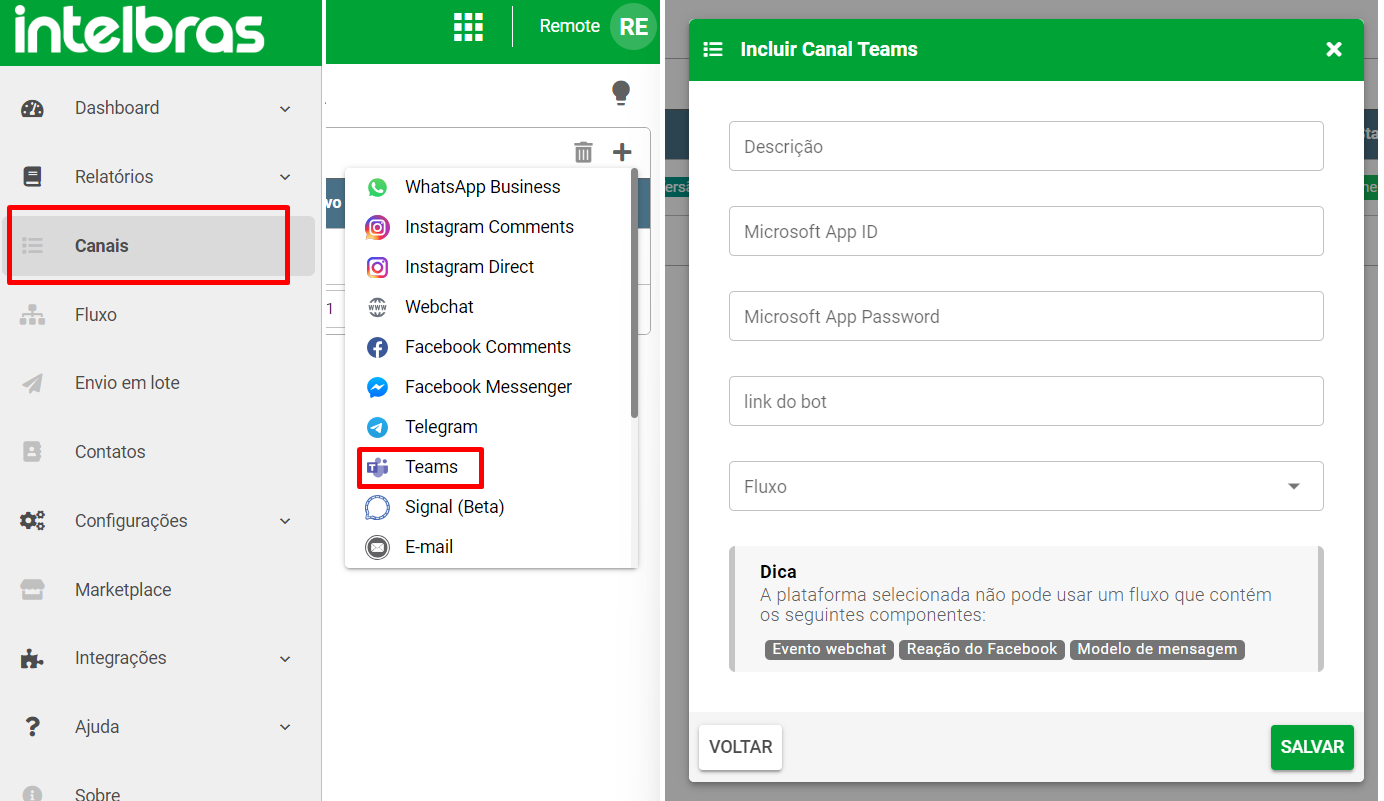Screen dimensions: 1384x801
Task: Click the E-mail envelope icon
Action: 377,547
